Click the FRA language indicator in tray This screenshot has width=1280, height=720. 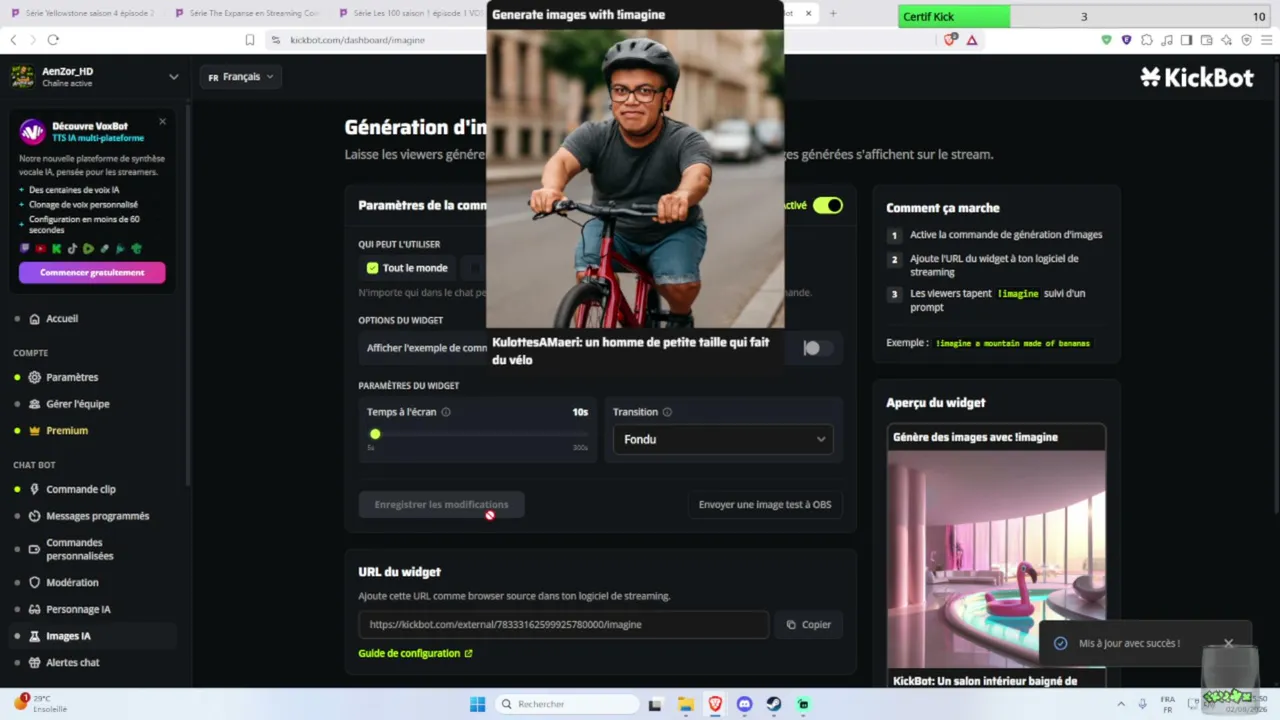tap(1167, 704)
